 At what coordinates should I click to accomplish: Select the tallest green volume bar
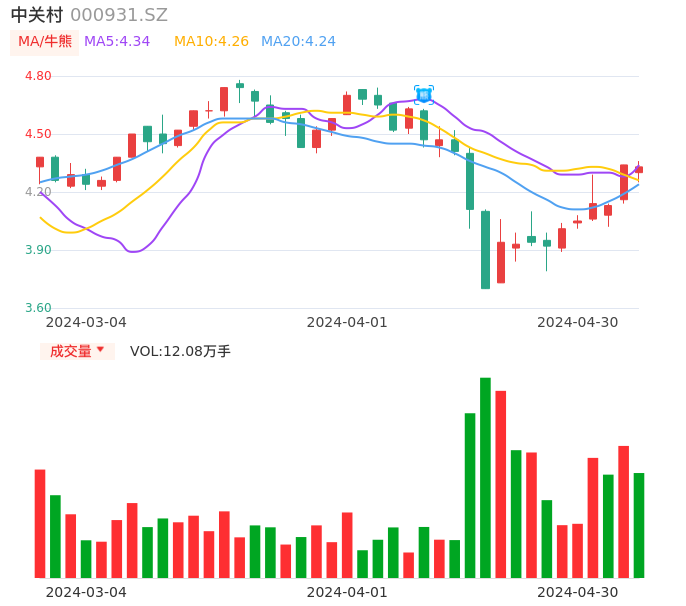(x=485, y=477)
